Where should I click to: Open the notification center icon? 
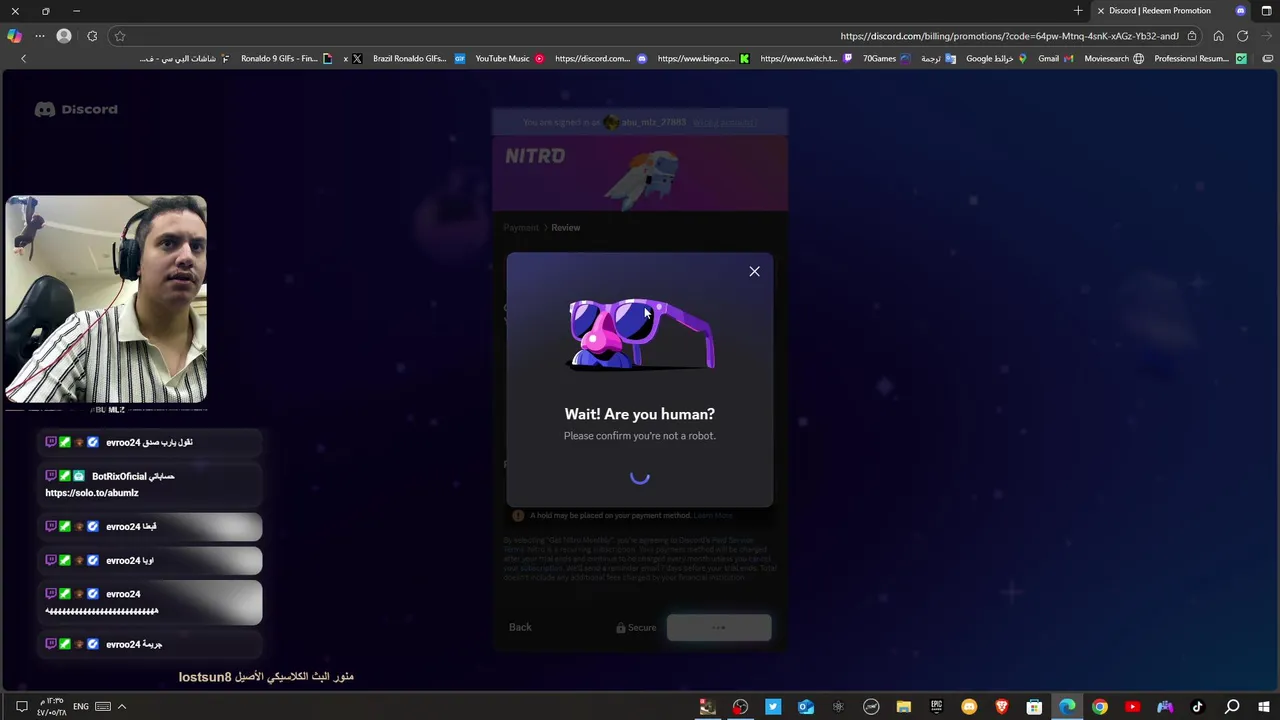point(21,707)
